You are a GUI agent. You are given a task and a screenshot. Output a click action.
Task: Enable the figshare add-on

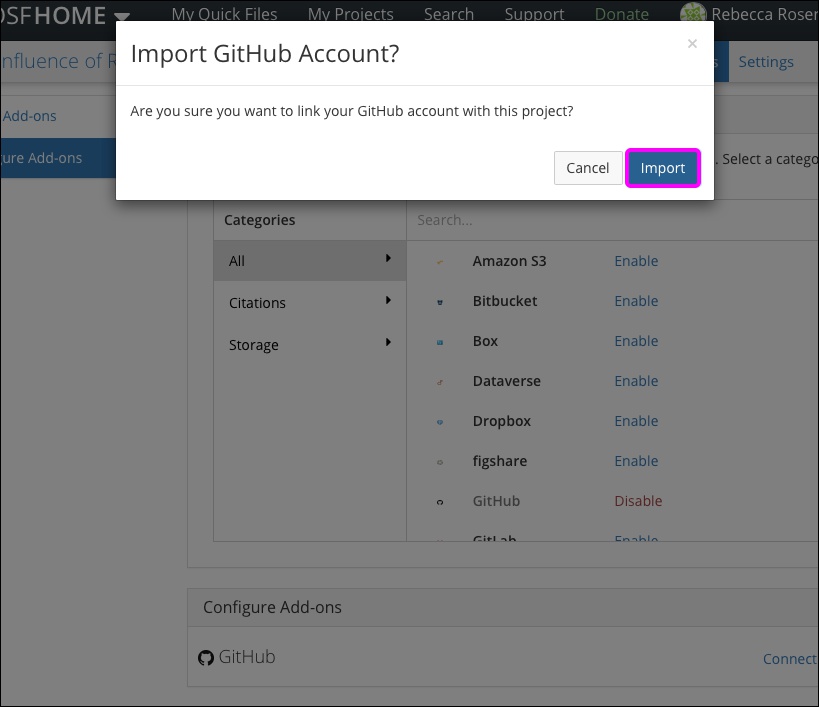[x=636, y=461]
